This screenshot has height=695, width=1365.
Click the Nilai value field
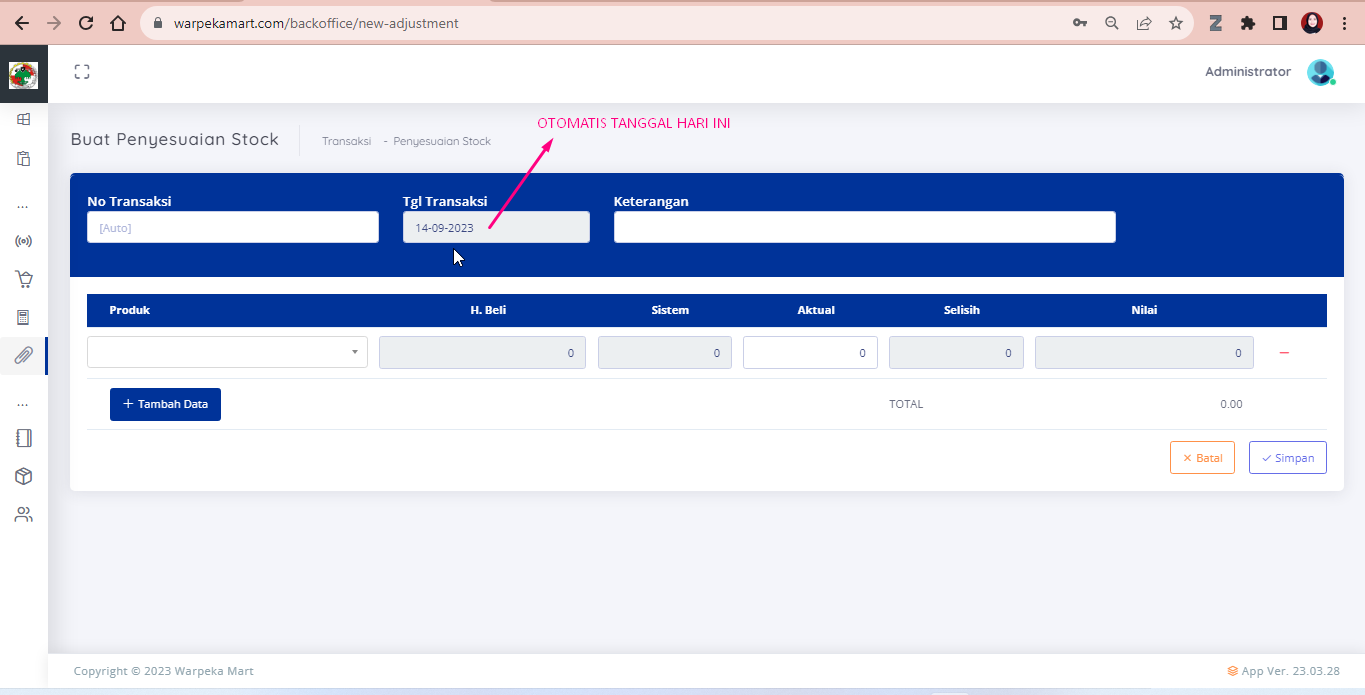(1144, 352)
